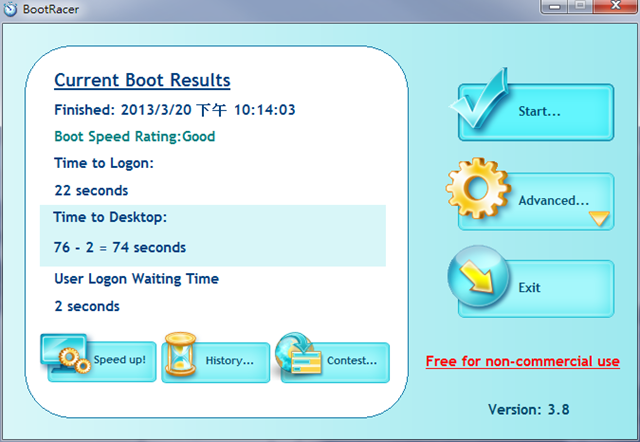Viewport: 640px width, 442px height.
Task: Click the 22 seconds value
Action: click(91, 191)
